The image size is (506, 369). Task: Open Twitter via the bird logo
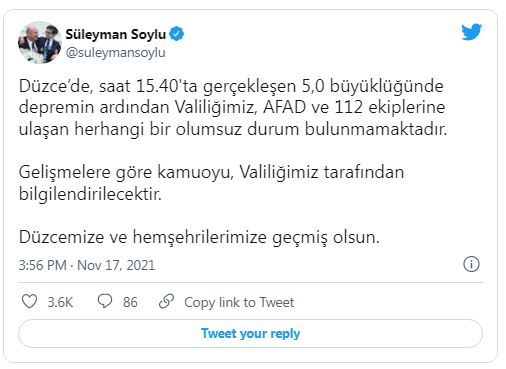(471, 32)
